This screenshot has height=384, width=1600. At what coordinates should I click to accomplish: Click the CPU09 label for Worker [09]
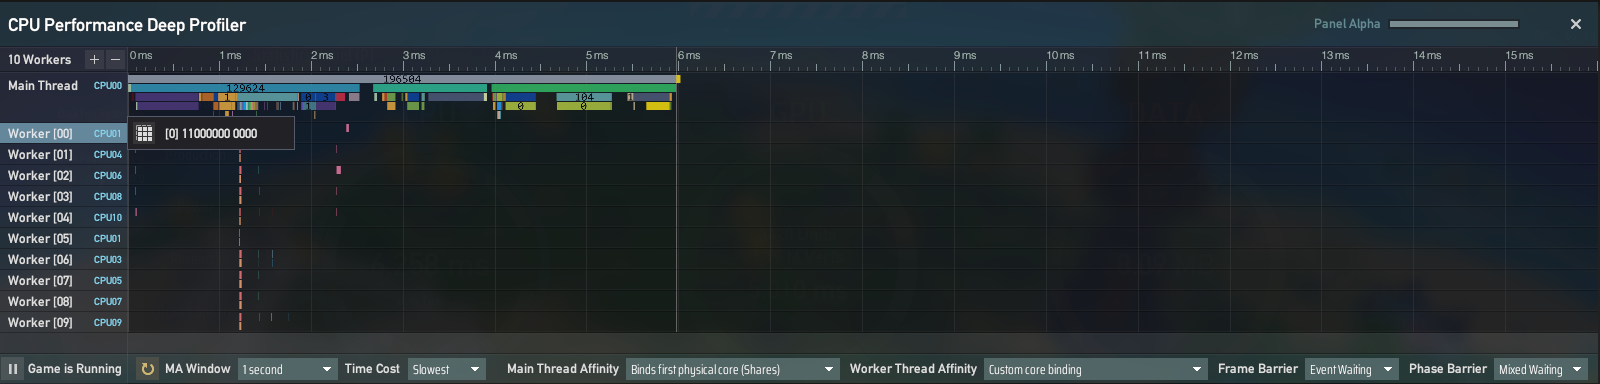click(108, 323)
